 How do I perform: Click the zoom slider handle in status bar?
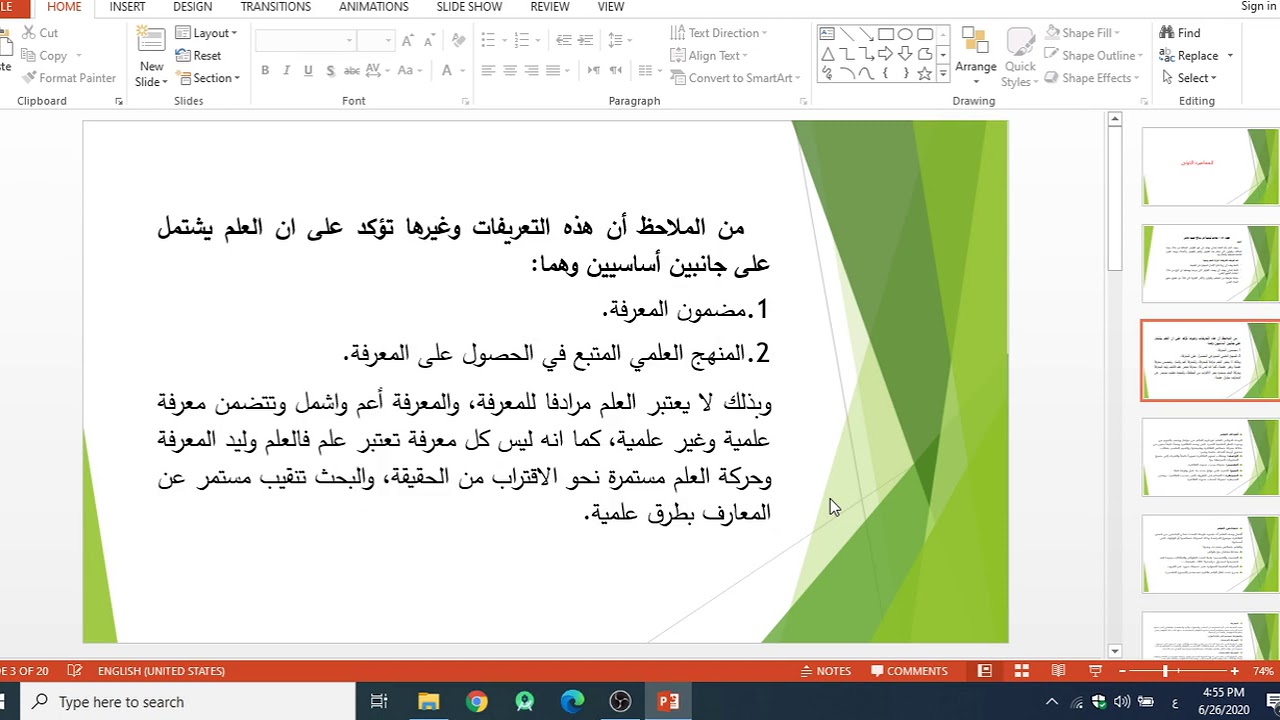click(x=1165, y=671)
